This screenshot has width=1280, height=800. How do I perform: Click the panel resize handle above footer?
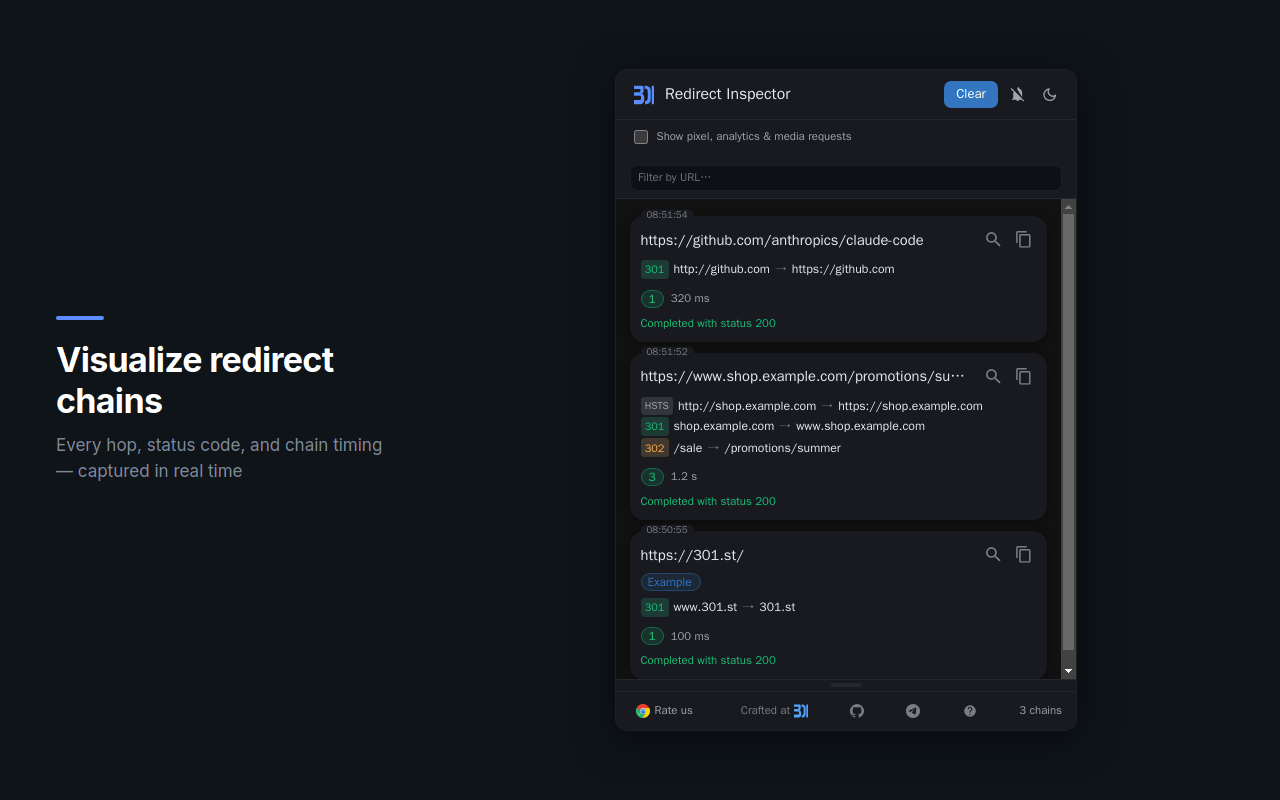(846, 685)
